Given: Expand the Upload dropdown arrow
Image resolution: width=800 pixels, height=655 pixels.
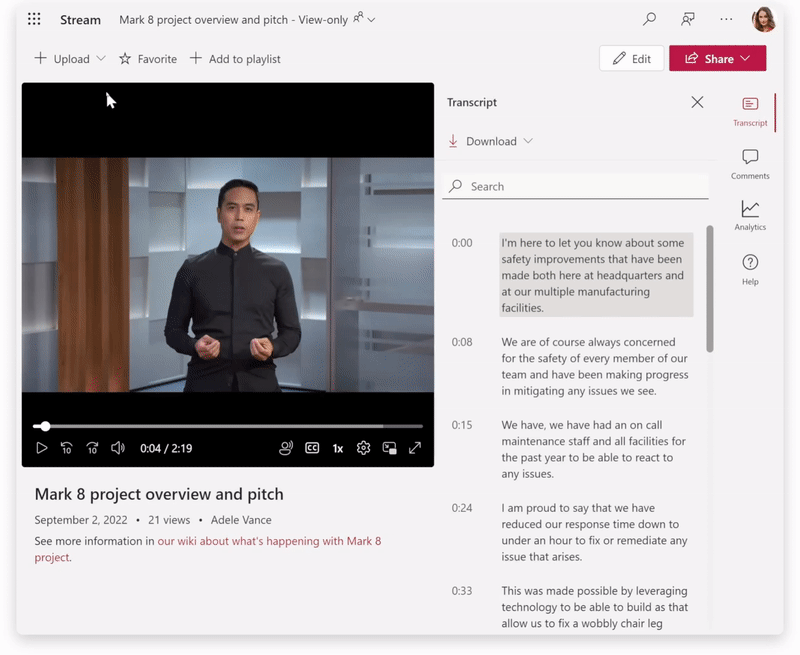Looking at the screenshot, I should pyautogui.click(x=101, y=59).
